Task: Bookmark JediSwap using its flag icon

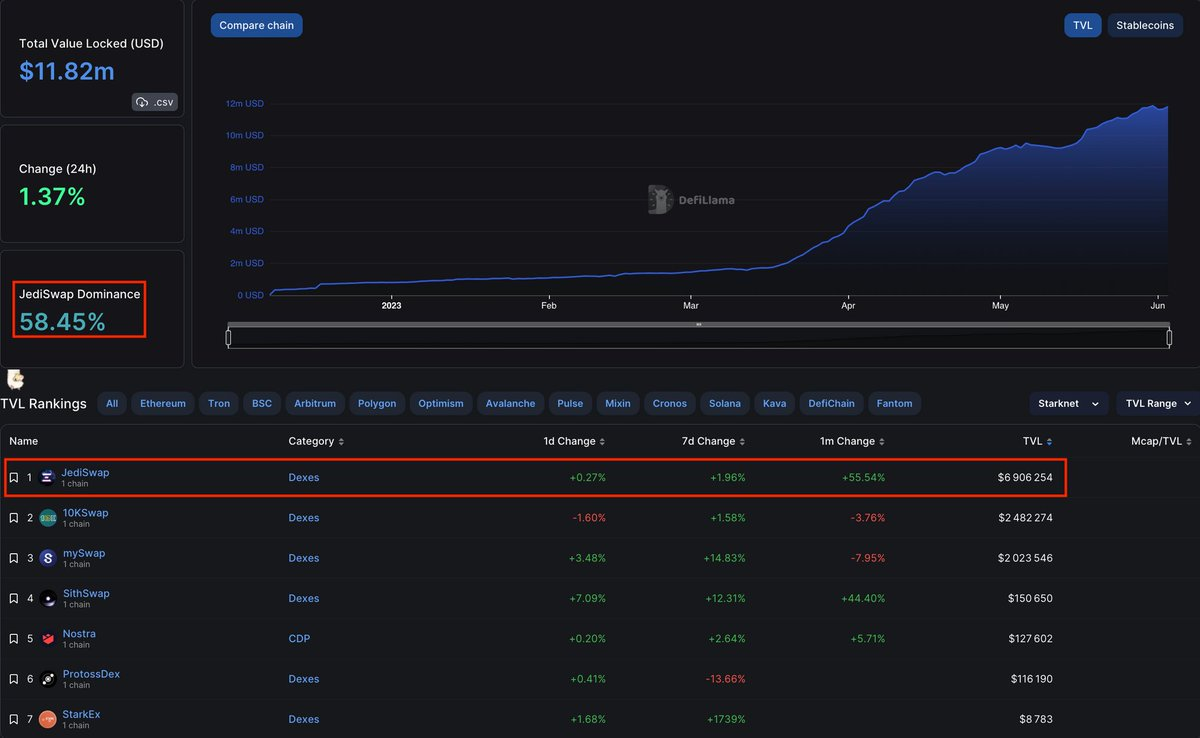Action: 13,477
